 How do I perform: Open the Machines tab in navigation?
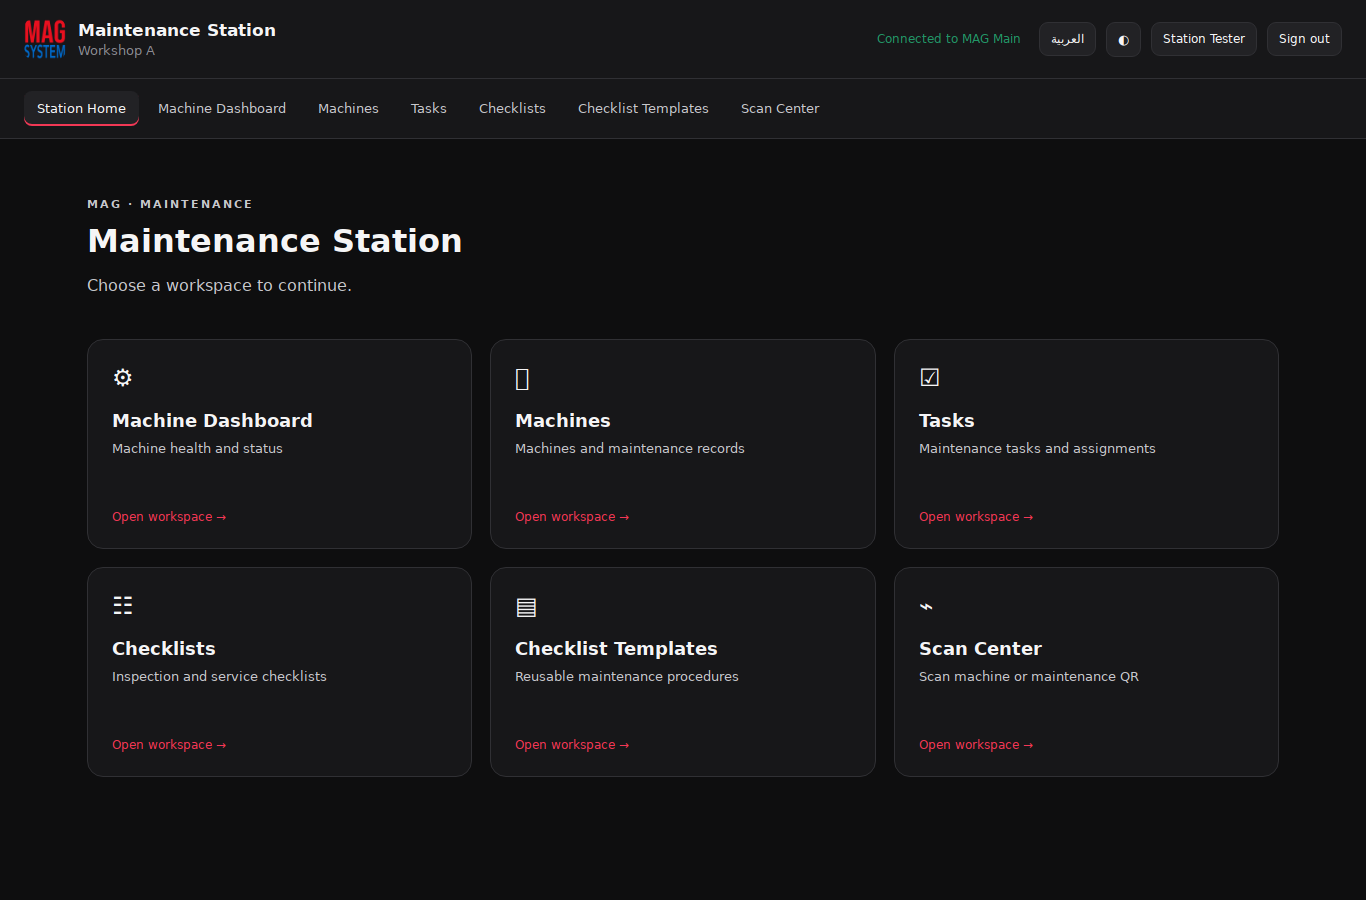pyautogui.click(x=348, y=108)
